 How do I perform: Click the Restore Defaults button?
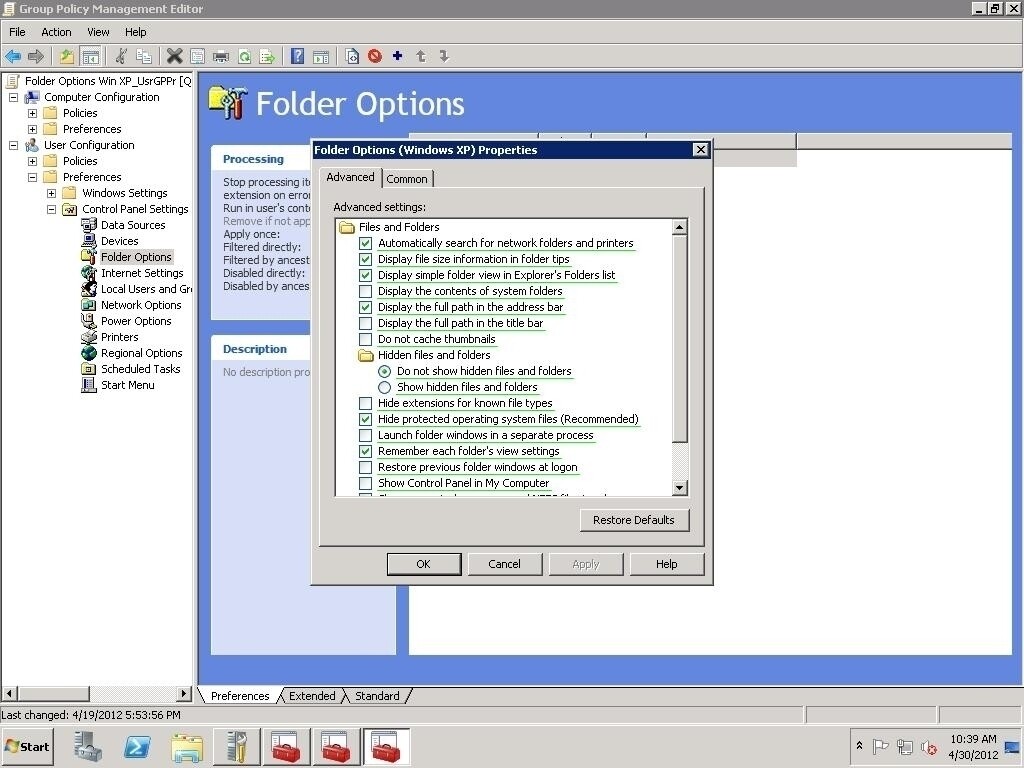coord(634,520)
